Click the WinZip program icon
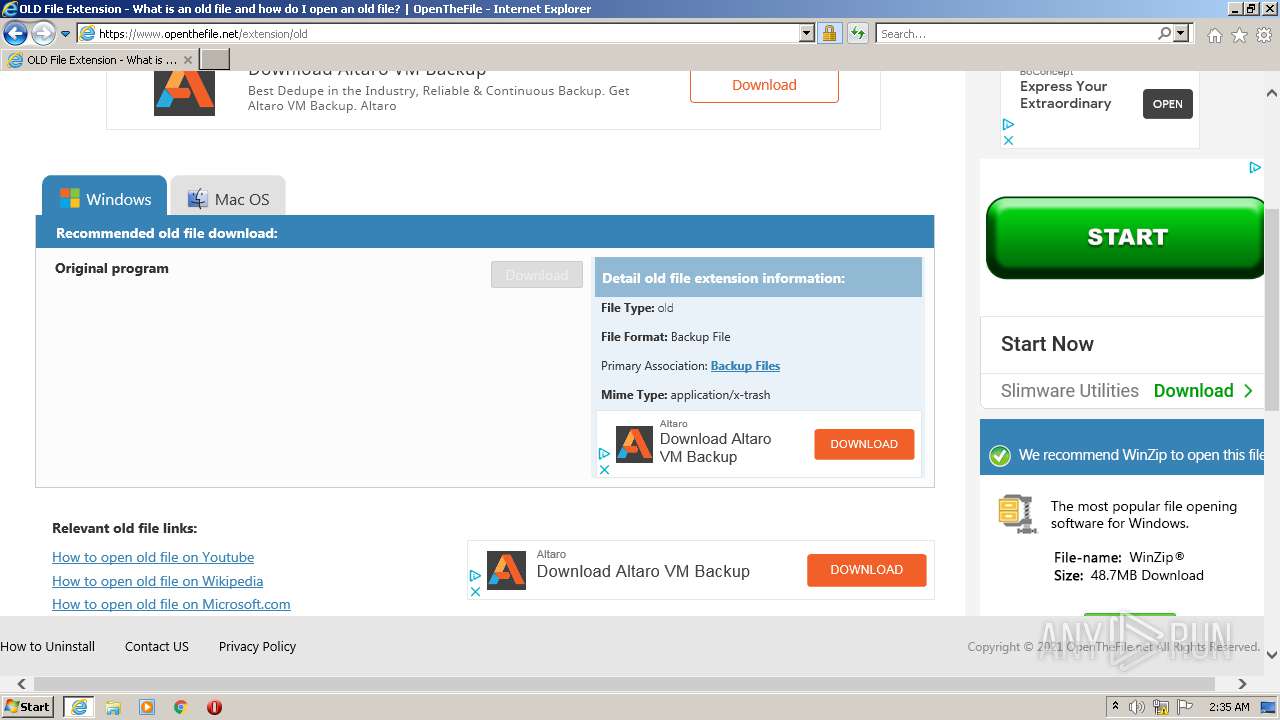This screenshot has width=1280, height=720. point(1018,513)
